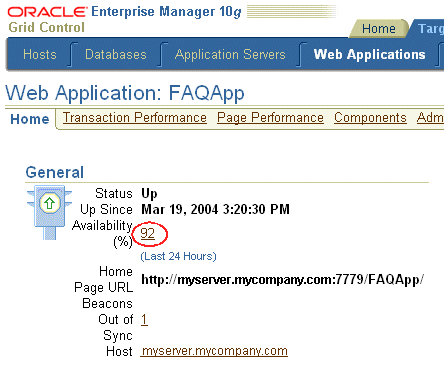The image size is (444, 376).
Task: Open the Page Performance link
Action: 270,118
